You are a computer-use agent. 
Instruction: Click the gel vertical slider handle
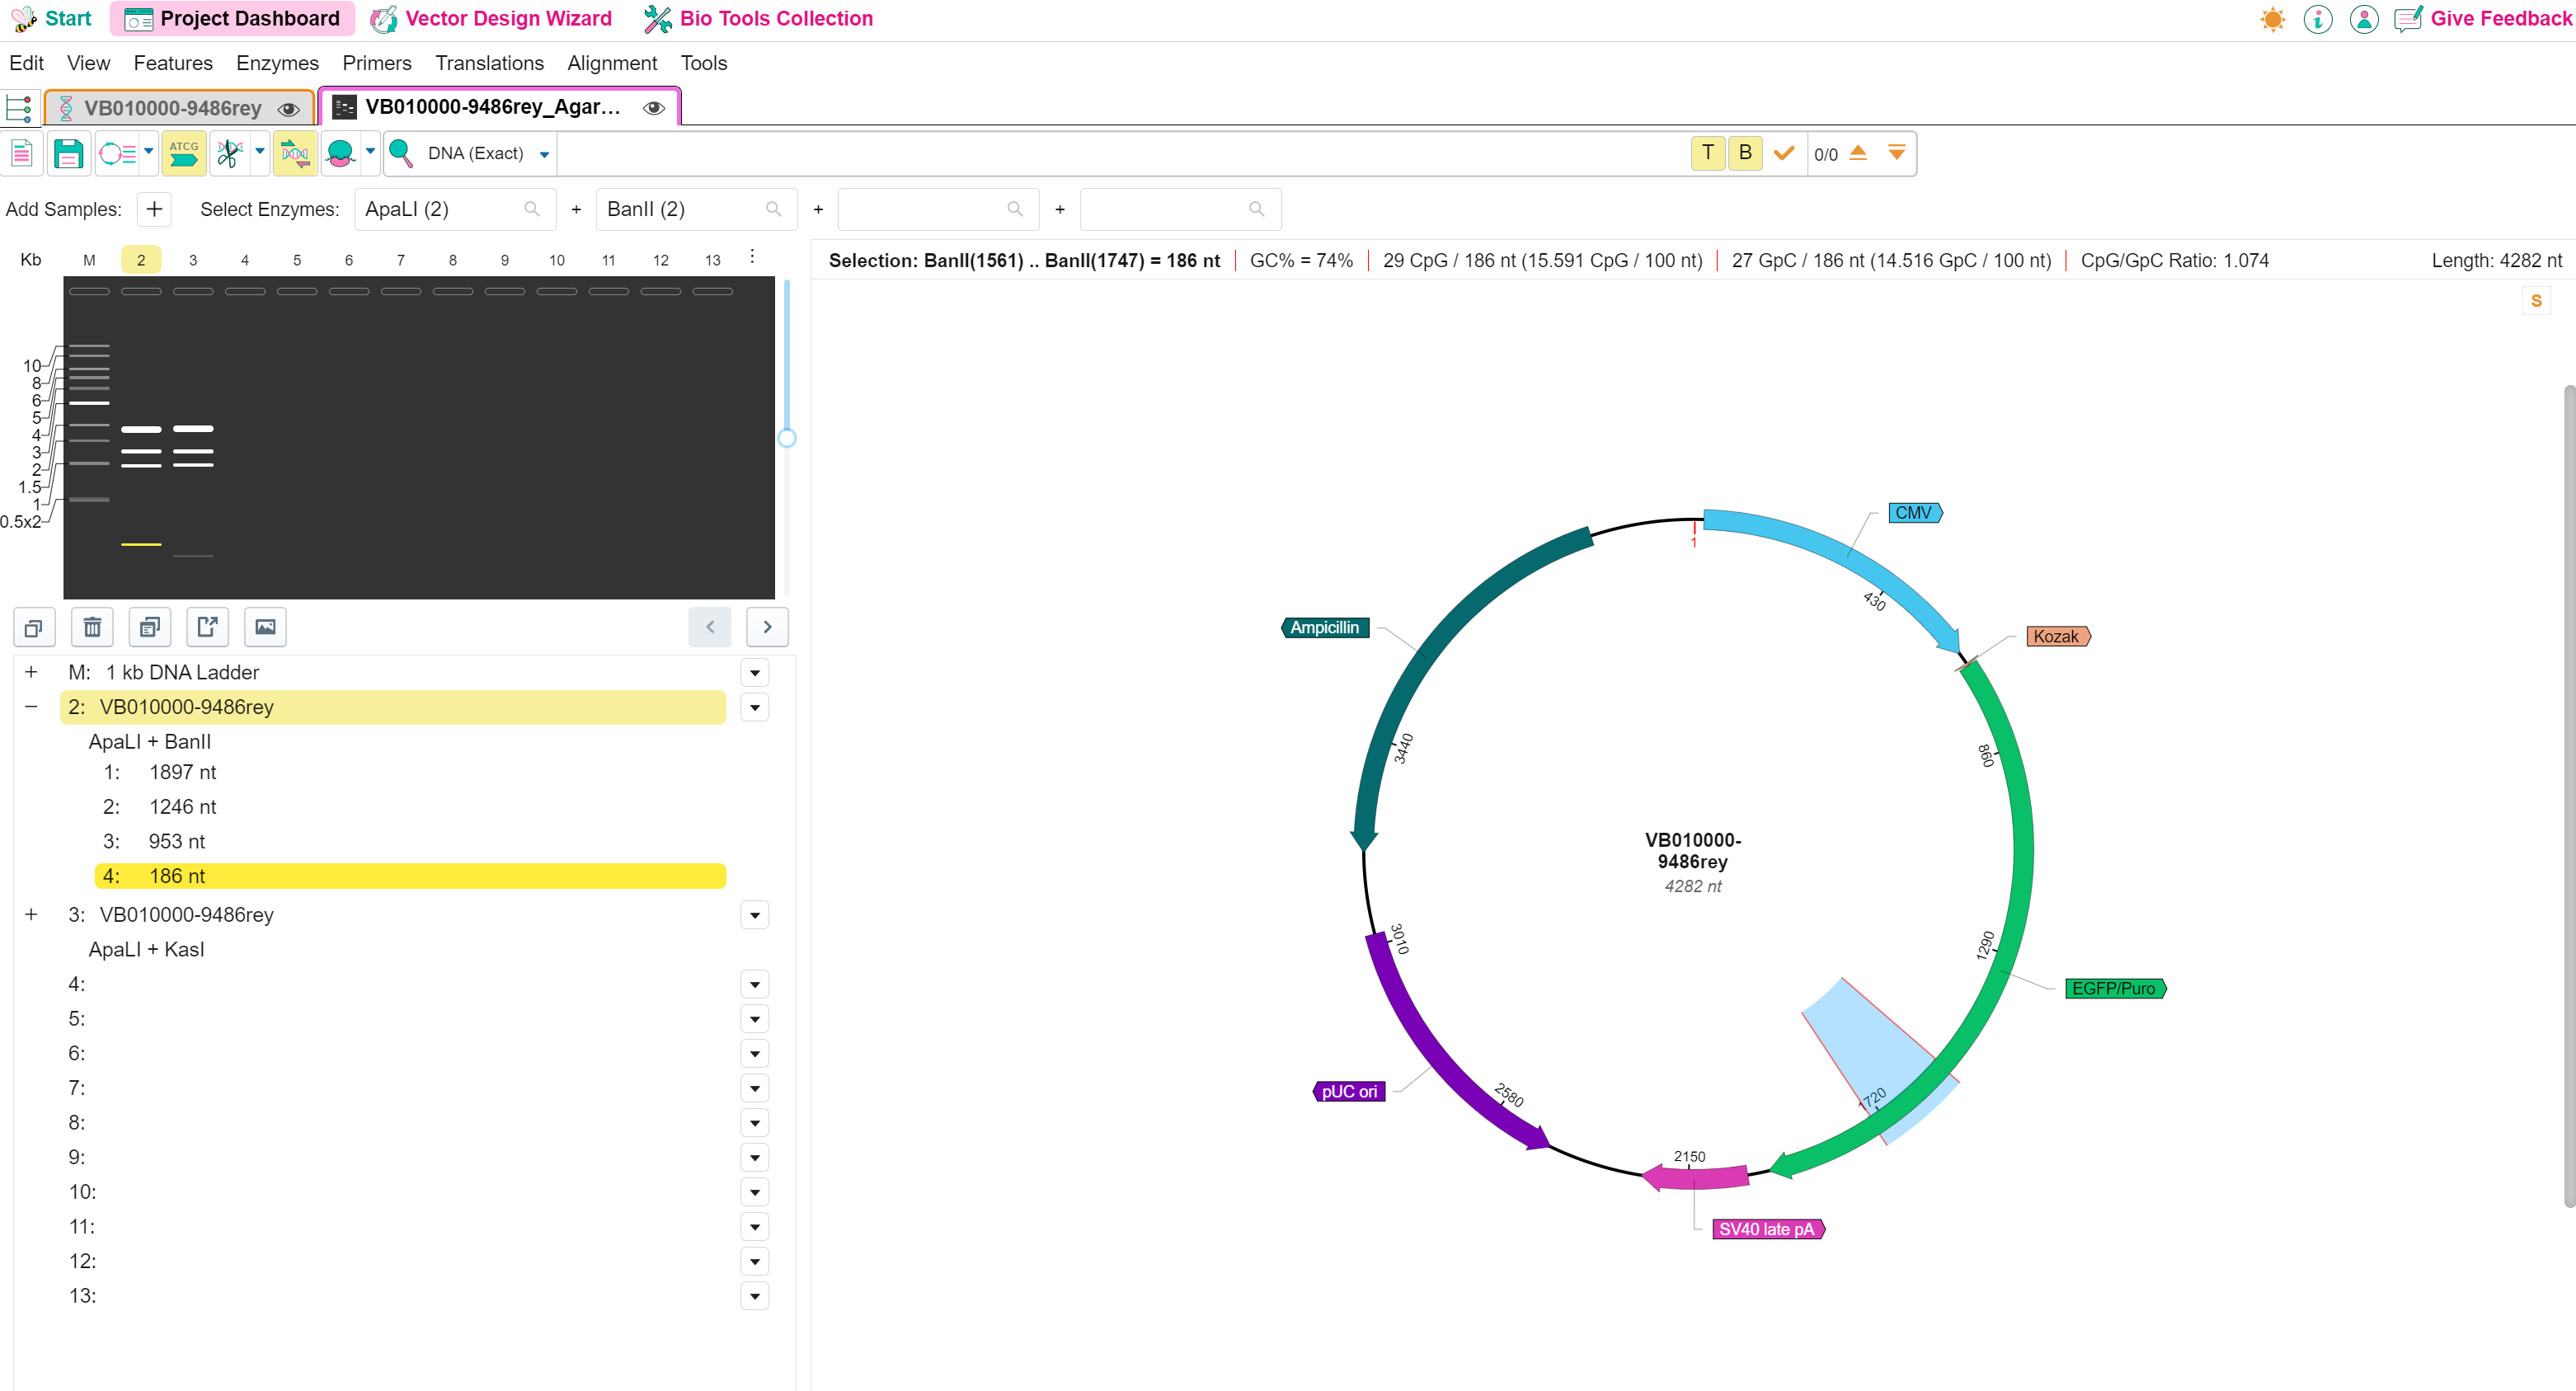click(787, 438)
